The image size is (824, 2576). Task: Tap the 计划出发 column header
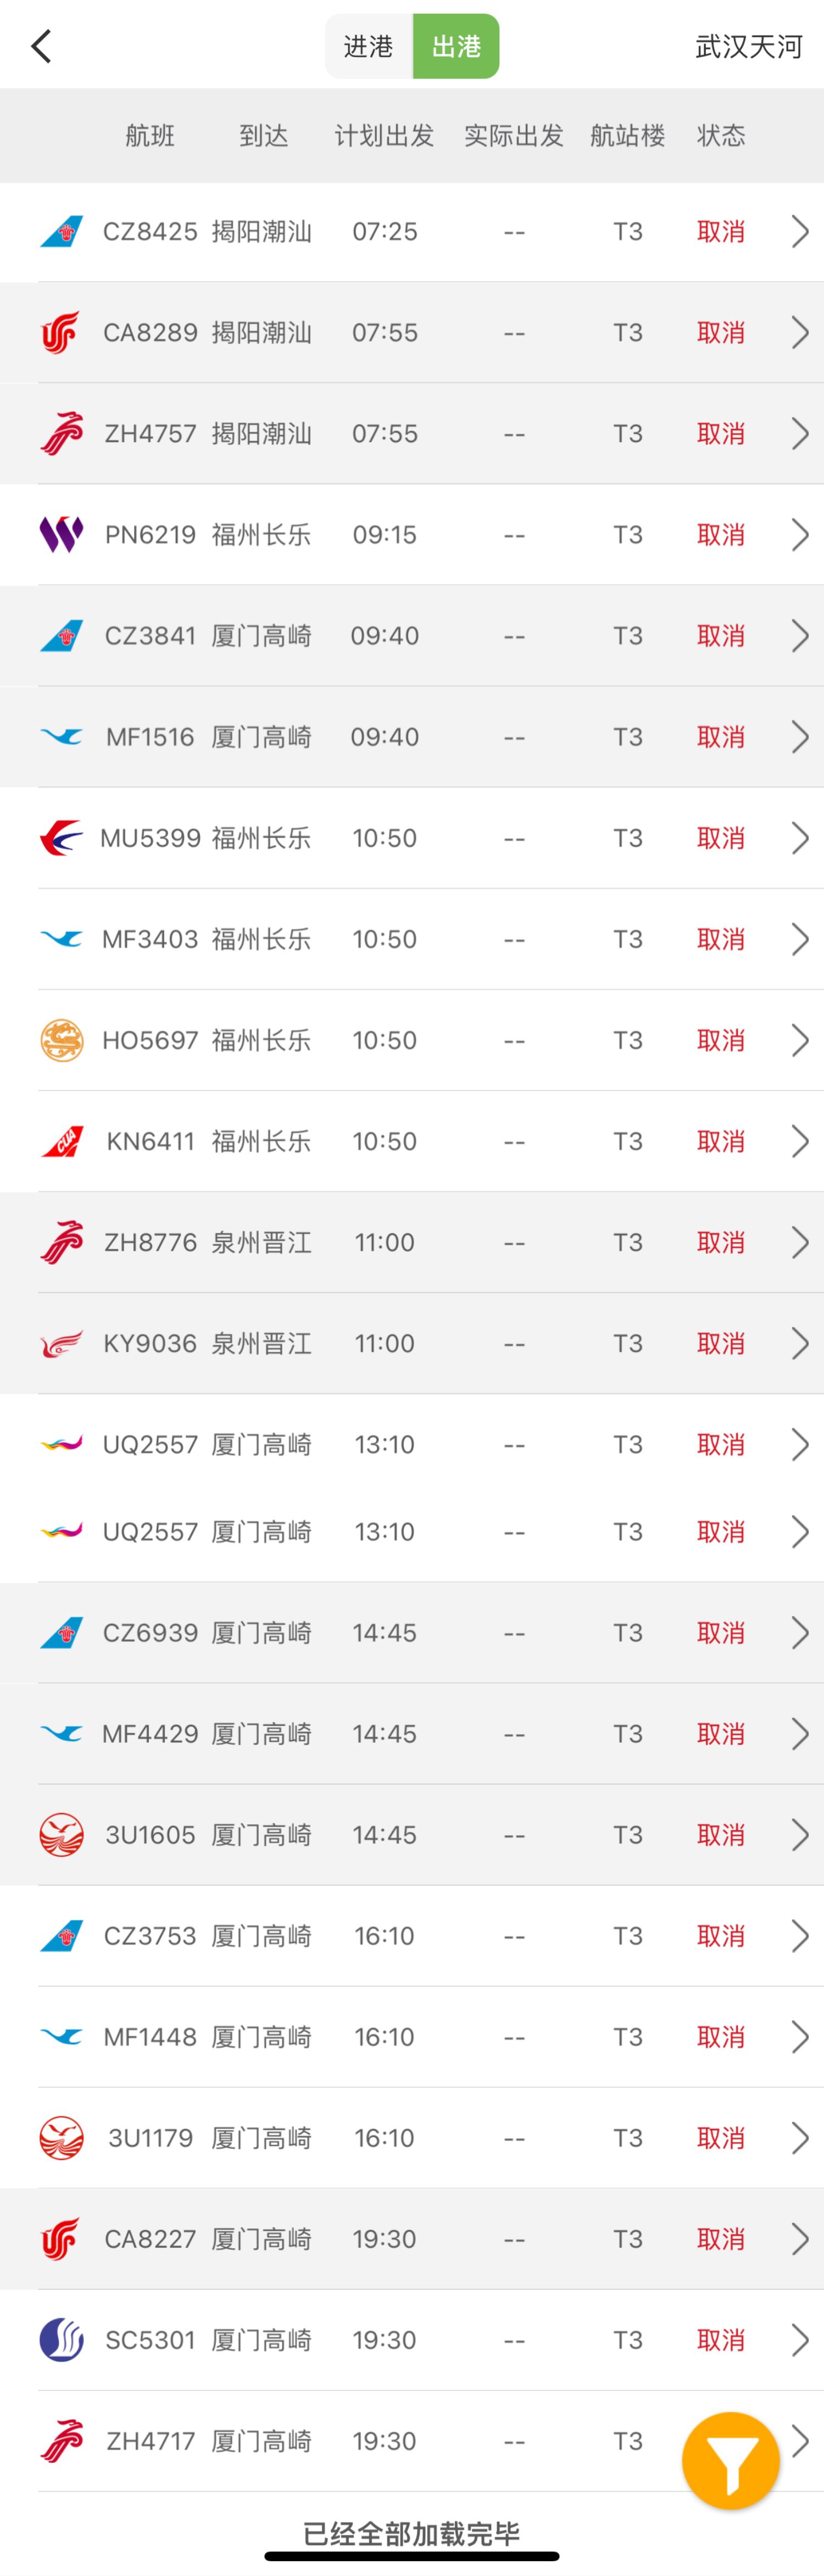[384, 136]
